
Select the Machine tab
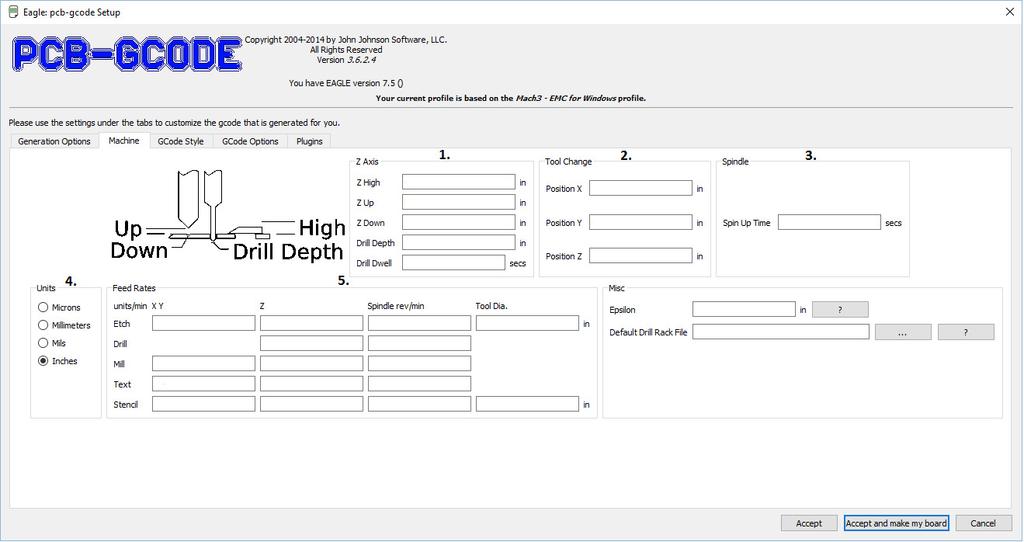[x=124, y=140]
